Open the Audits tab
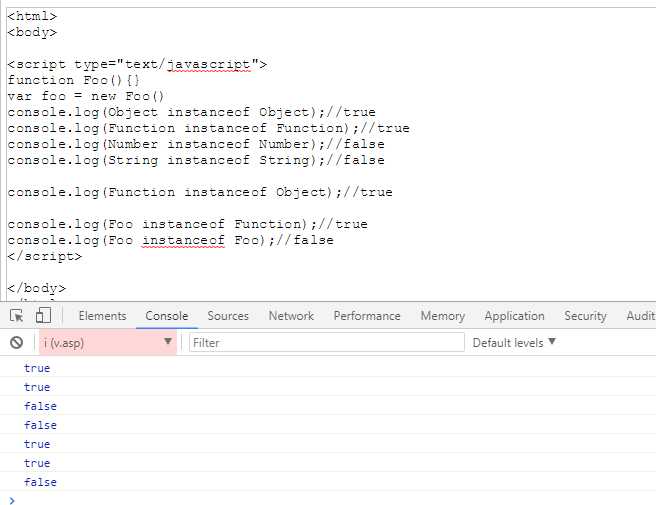 pyautogui.click(x=641, y=316)
